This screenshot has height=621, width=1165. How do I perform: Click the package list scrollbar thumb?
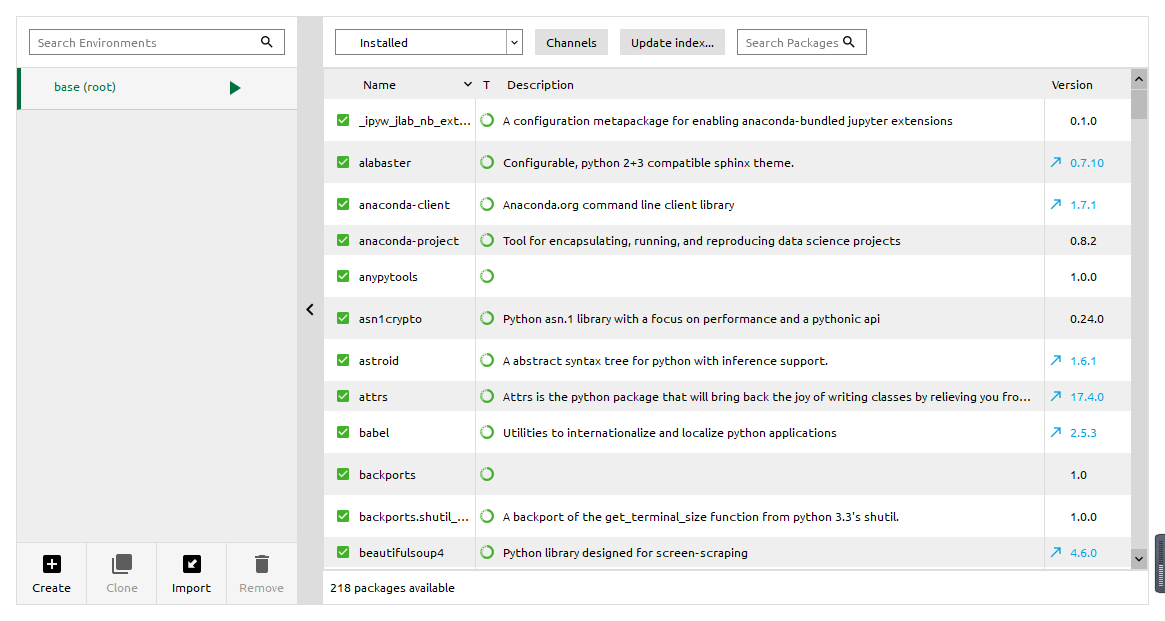[1138, 103]
